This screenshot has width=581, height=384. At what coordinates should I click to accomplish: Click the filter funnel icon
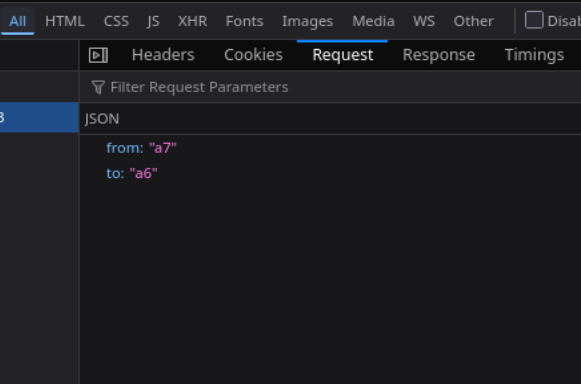tap(98, 87)
